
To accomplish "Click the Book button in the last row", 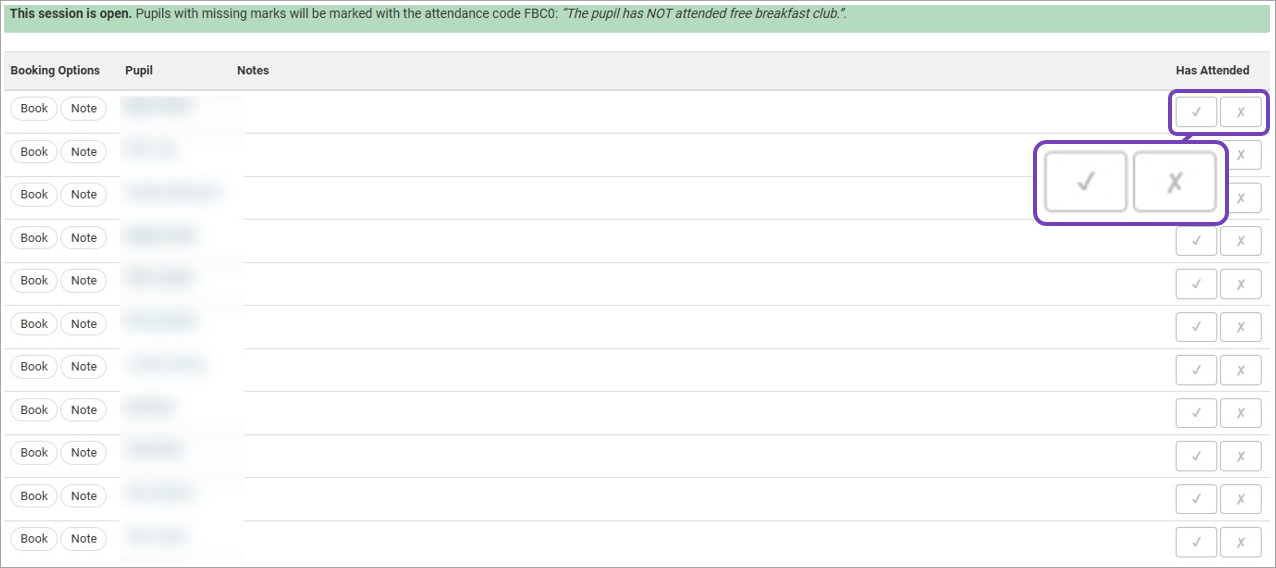I will coord(34,539).
